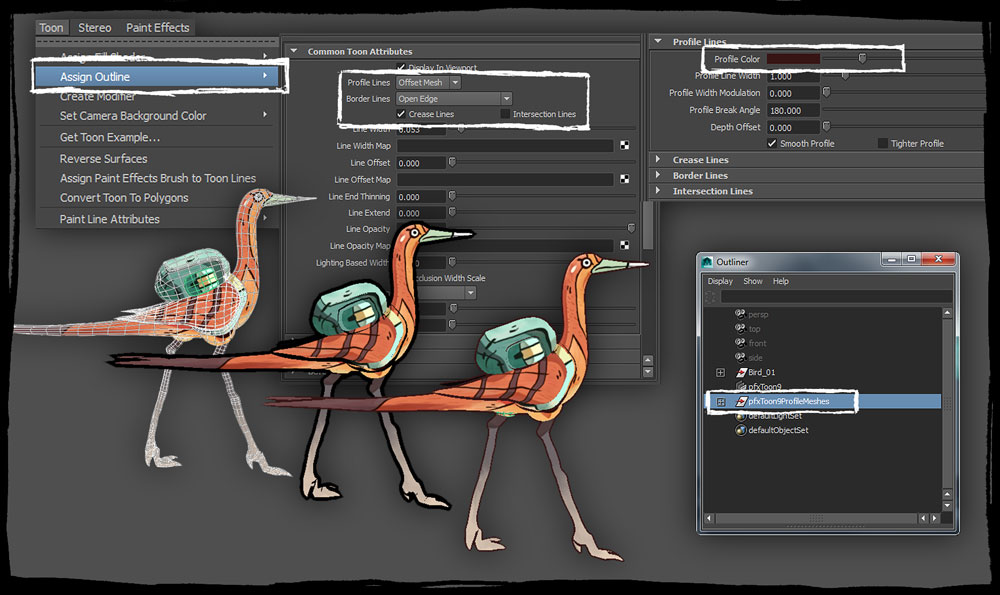This screenshot has height=595, width=1000.
Task: Click the toon attributes panel vertical scrollbar
Action: point(648,225)
